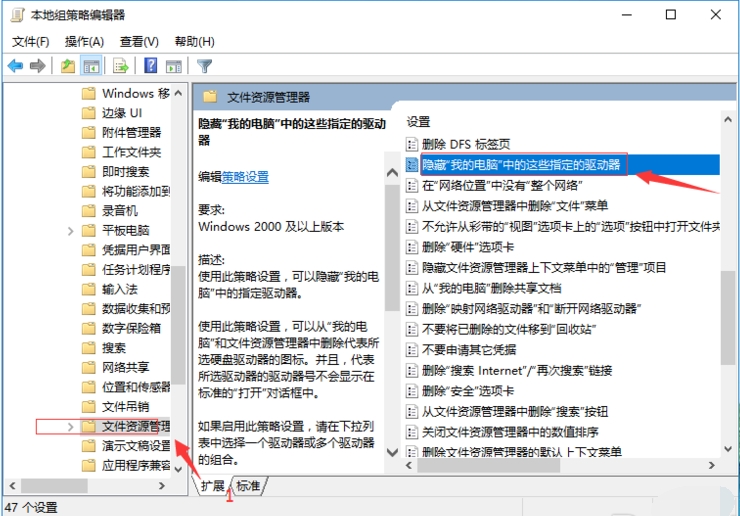
Task: Open the 查看(V) menu
Action: click(139, 42)
